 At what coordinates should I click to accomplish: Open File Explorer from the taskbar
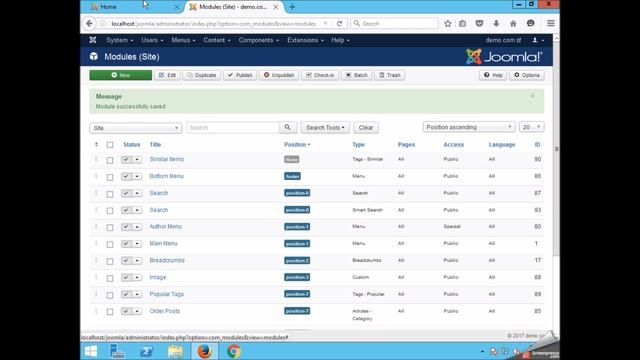click(x=176, y=351)
